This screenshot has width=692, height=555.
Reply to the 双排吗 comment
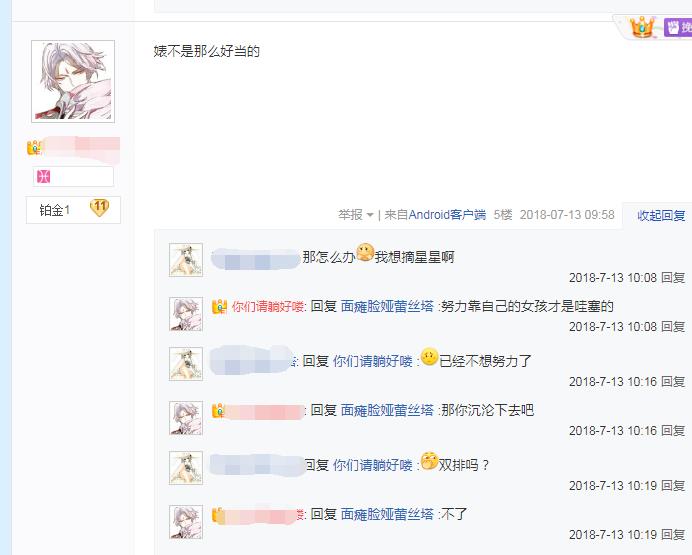pyautogui.click(x=673, y=485)
